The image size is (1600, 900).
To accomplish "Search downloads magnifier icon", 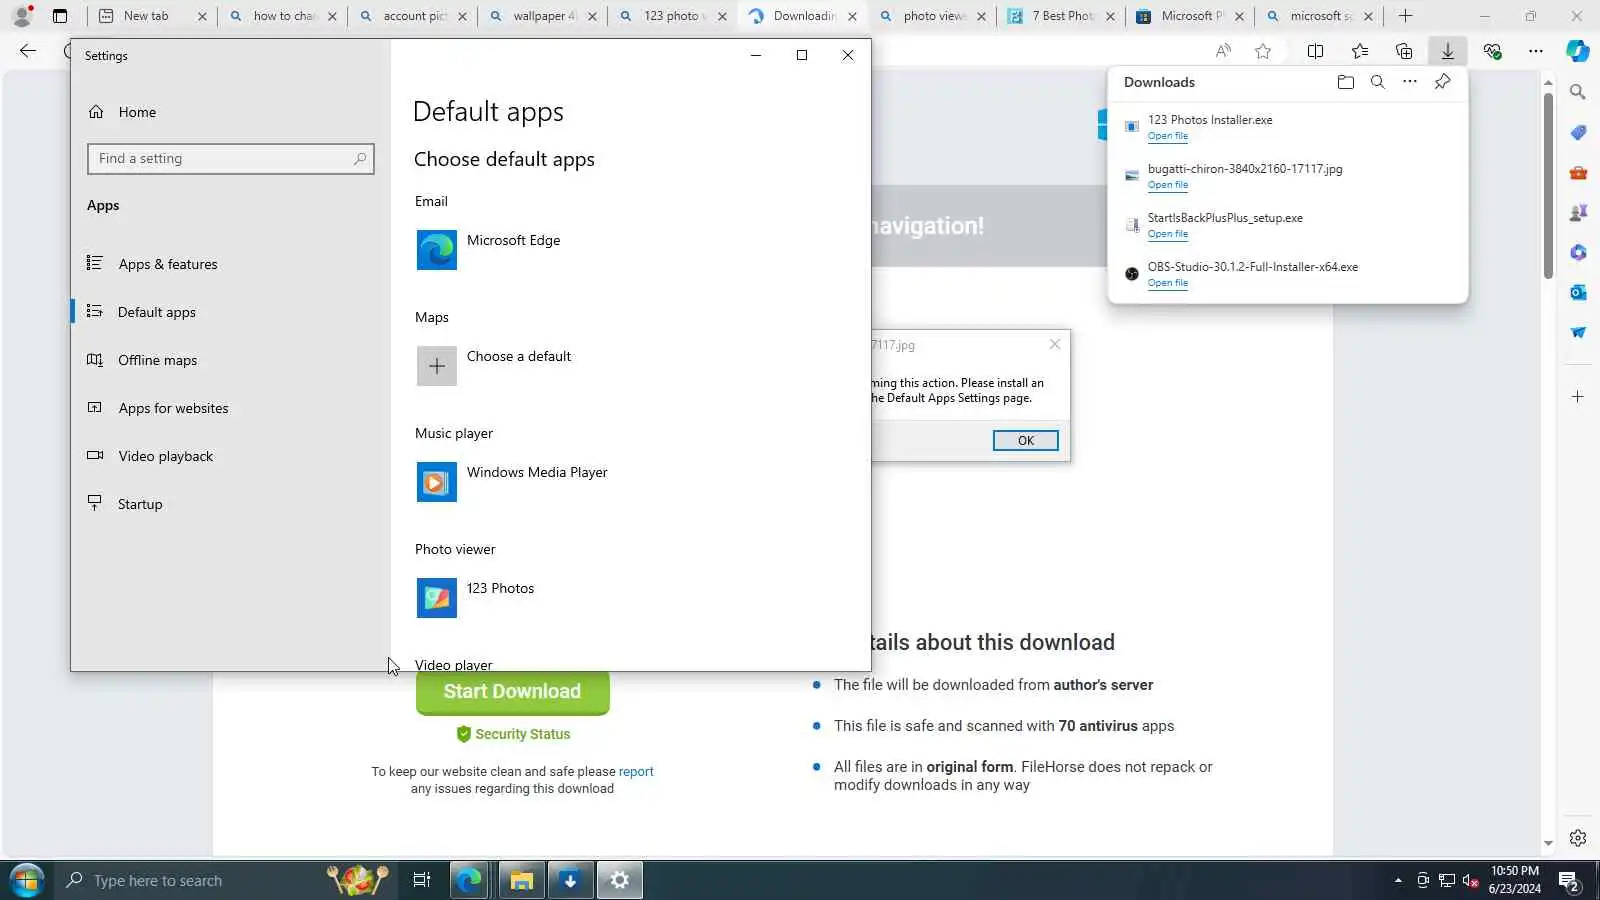I will tap(1377, 82).
